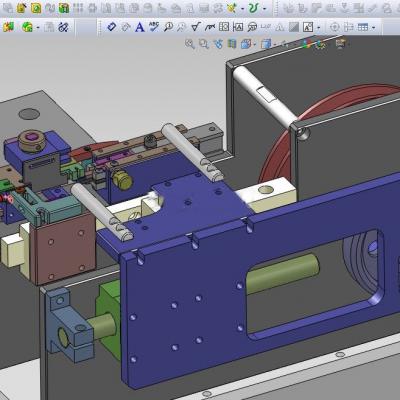Screen dimensions: 400x400
Task: Click the Zoom to Fit magnifier
Action: pos(190,44)
